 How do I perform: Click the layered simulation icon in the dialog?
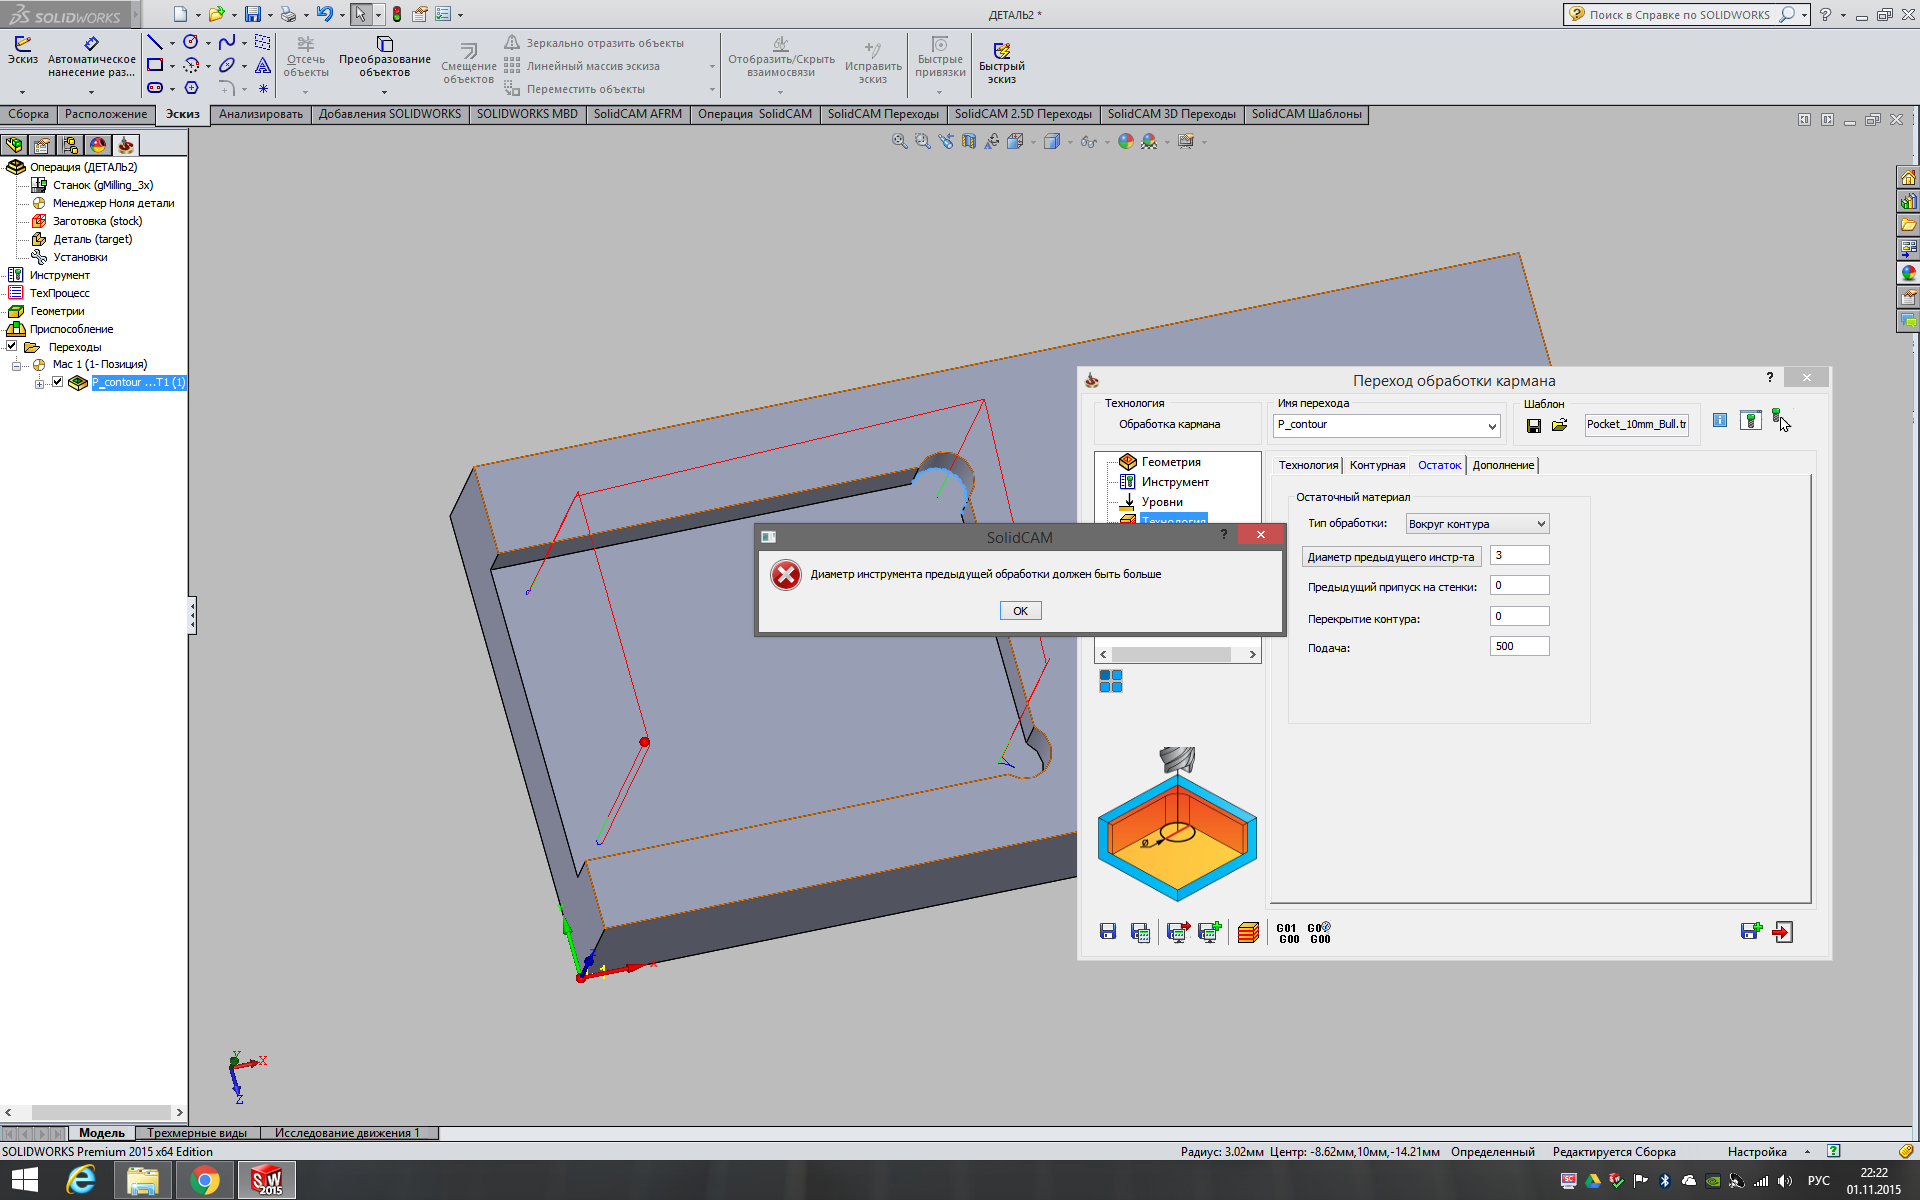[x=1247, y=932]
